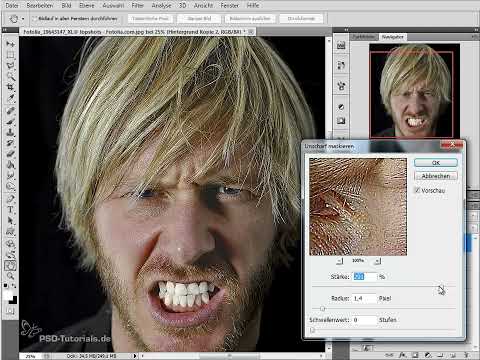Click OK in Unscharf maskieren dialog

tap(436, 162)
